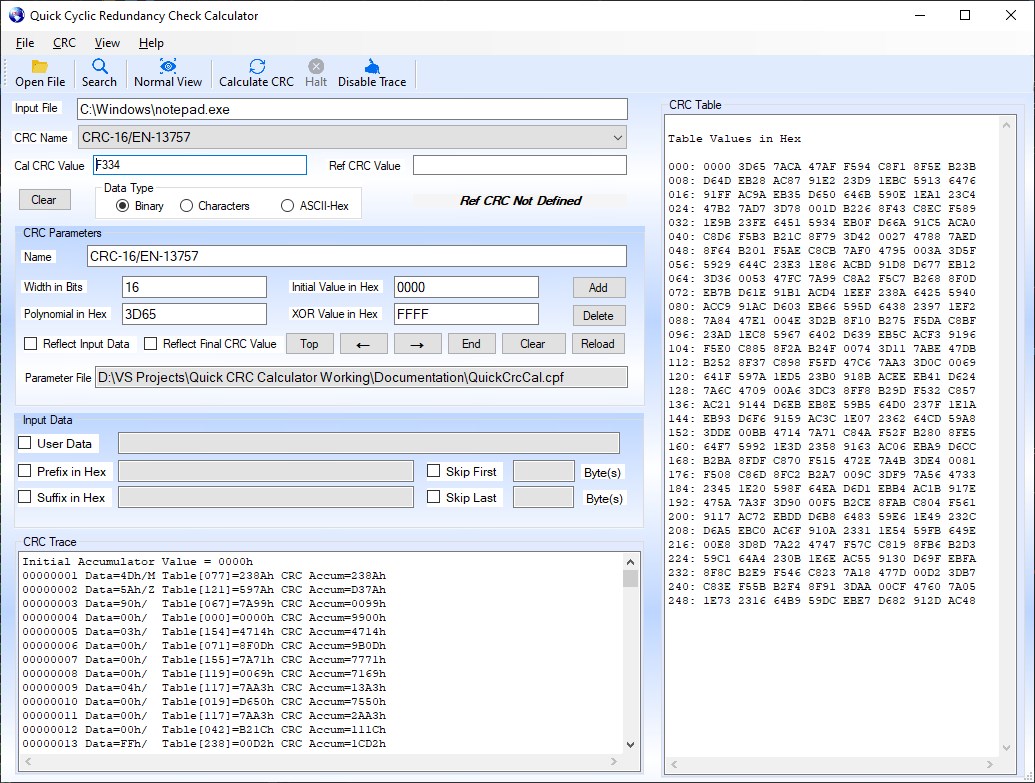
Task: Enable the User Data checkbox
Action: [25, 443]
